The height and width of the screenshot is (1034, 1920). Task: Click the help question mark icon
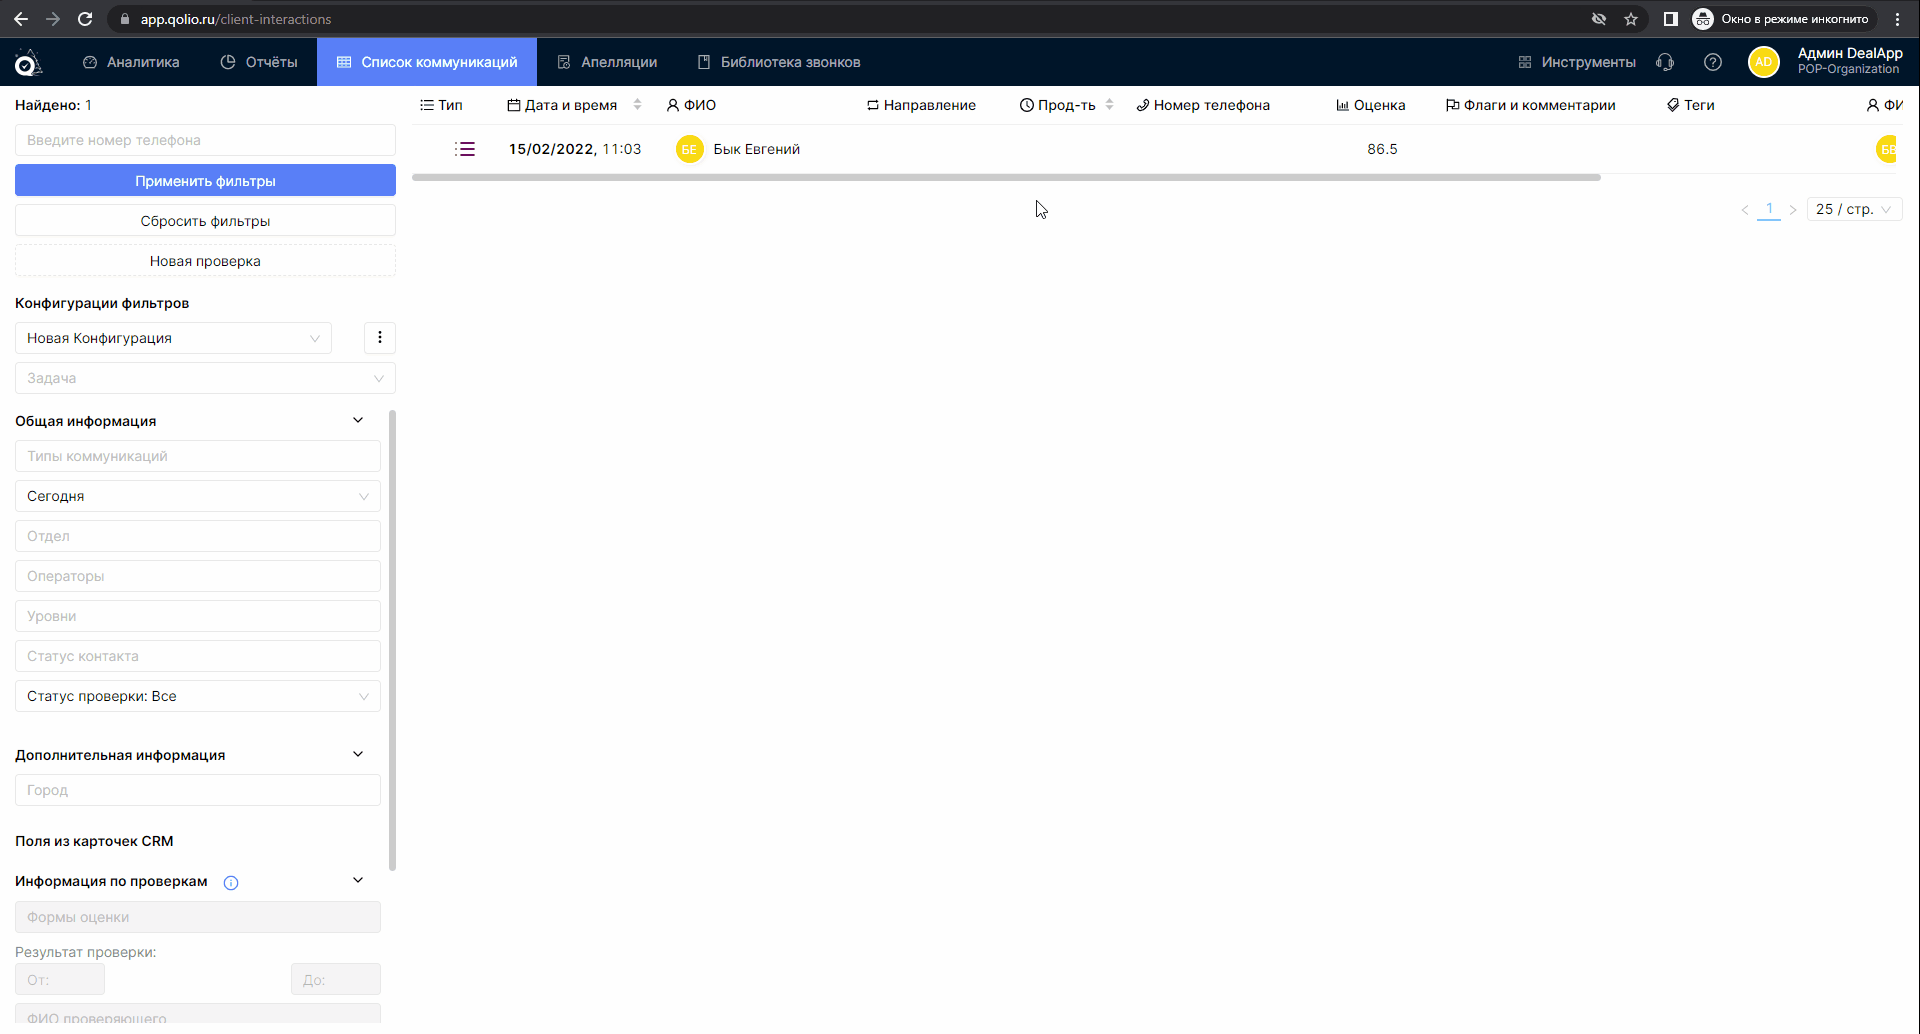[1712, 62]
